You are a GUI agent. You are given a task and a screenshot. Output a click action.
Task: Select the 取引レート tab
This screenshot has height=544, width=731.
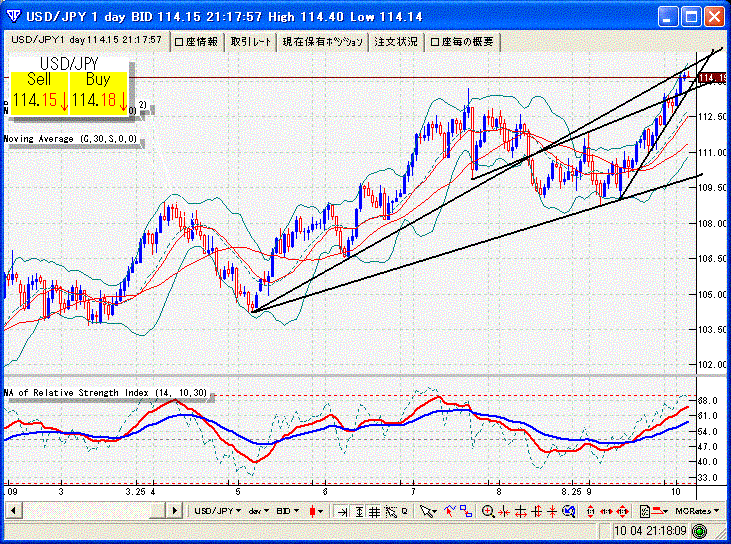click(x=249, y=41)
